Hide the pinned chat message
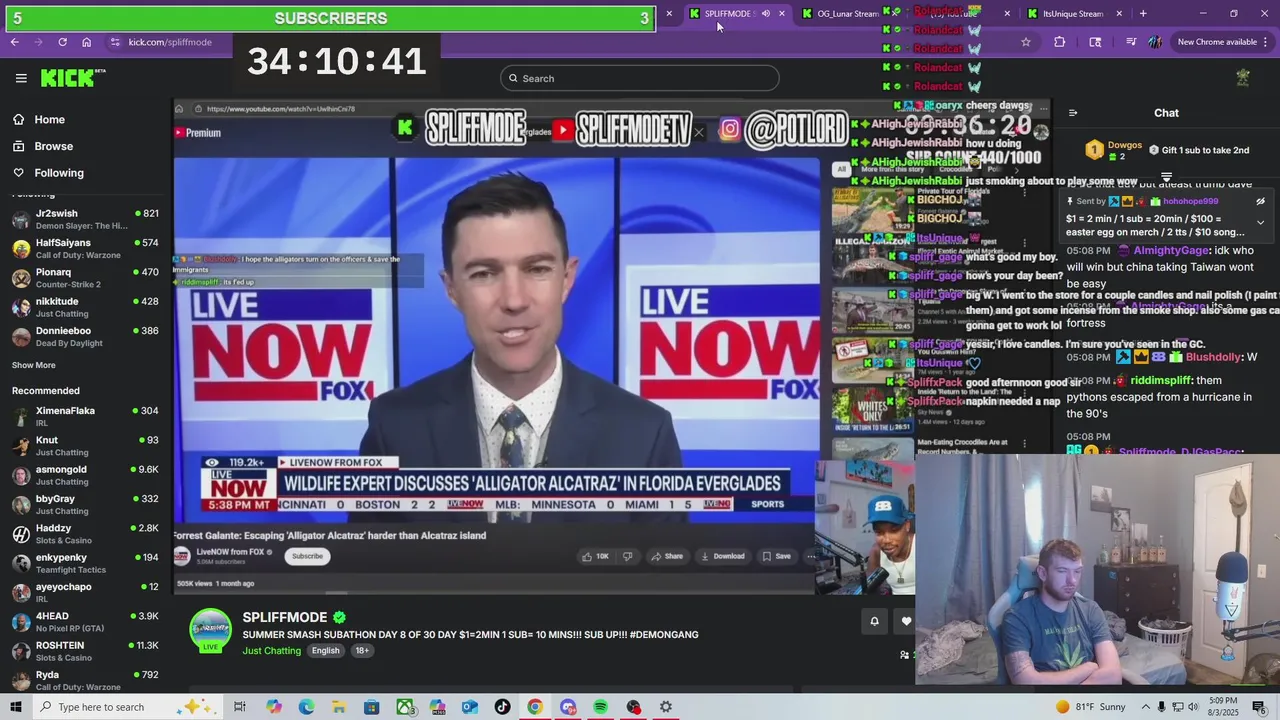Screen dimensions: 1280x720 [x=1260, y=201]
